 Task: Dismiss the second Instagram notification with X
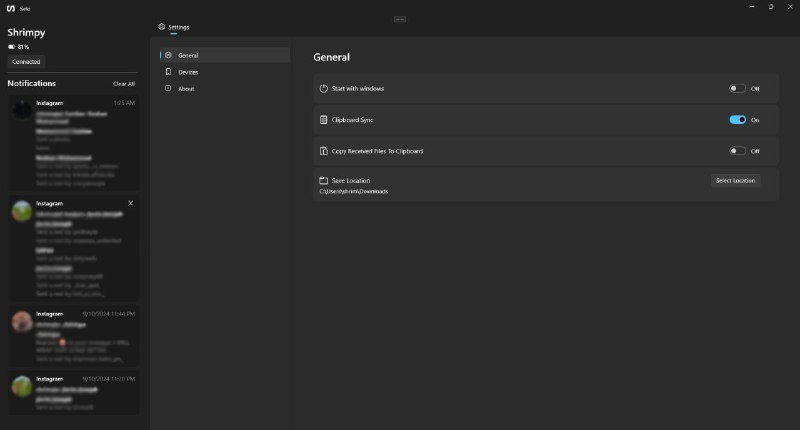130,203
